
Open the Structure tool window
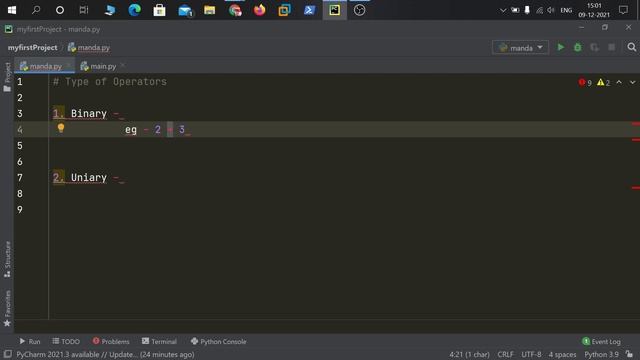point(7,259)
